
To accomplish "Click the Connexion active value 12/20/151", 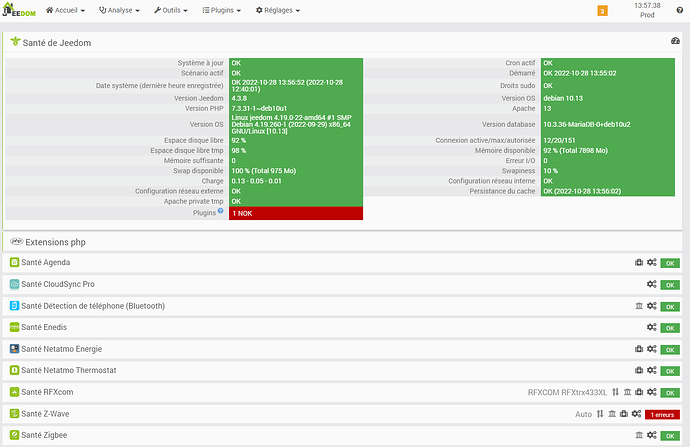I will 559,140.
